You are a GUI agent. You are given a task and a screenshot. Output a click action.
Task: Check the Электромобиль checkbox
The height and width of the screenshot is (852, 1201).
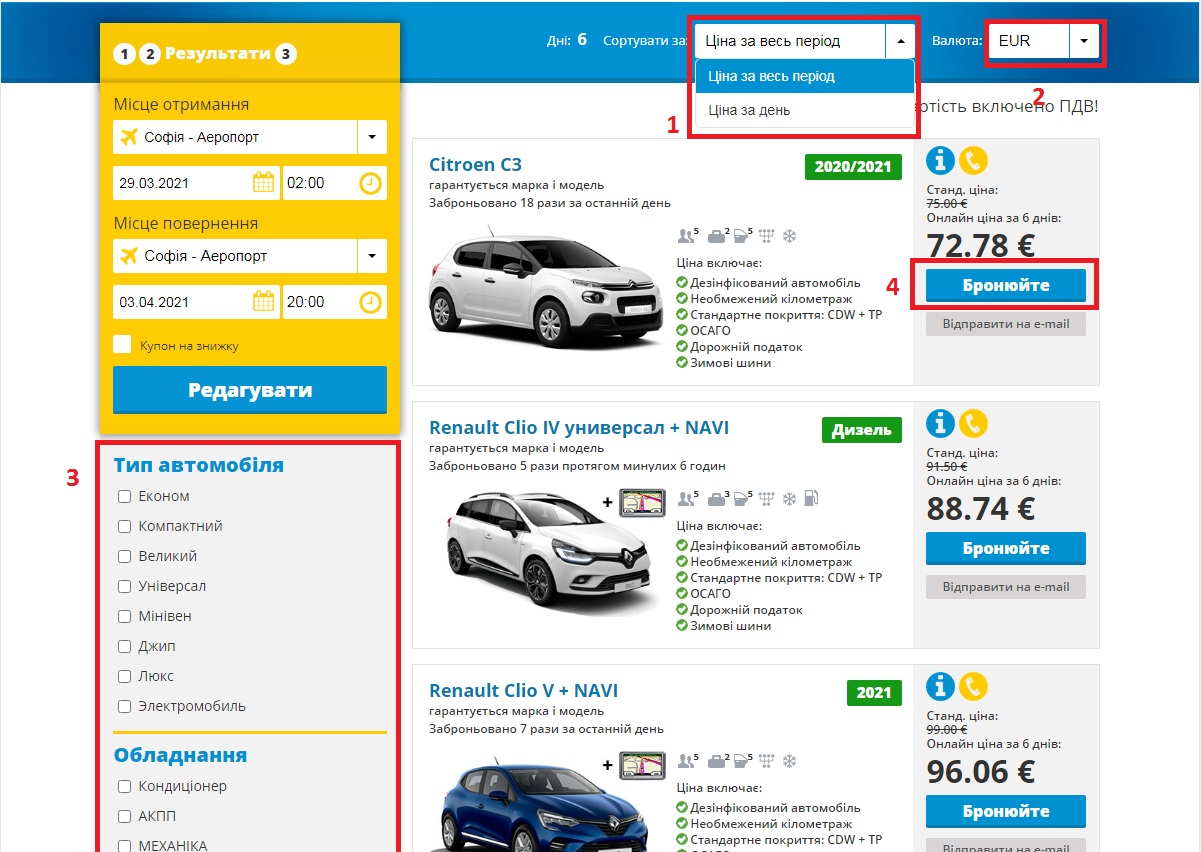(124, 706)
